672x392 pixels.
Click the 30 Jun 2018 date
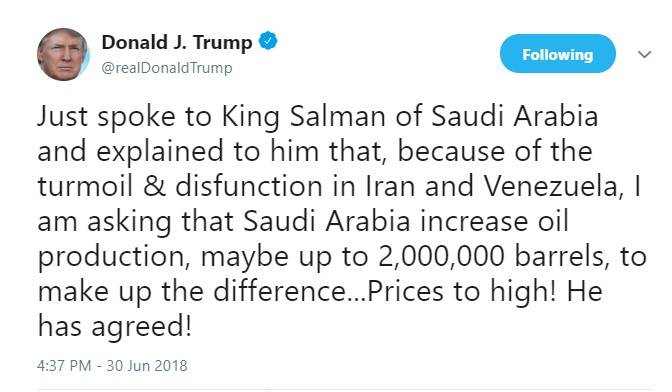click(x=147, y=365)
